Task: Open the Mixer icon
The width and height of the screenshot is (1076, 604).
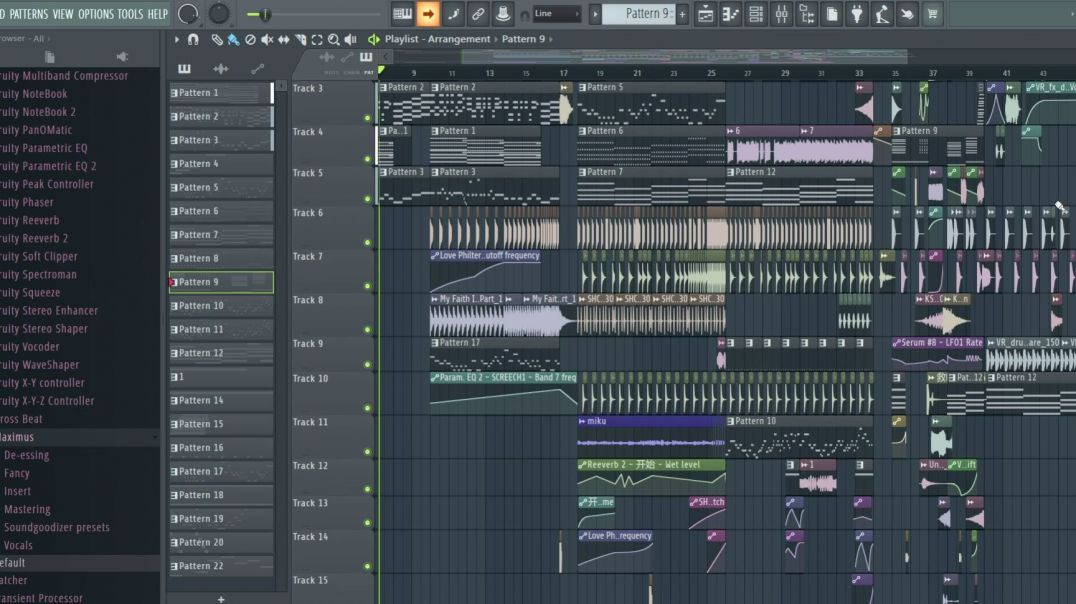Action: [x=781, y=14]
